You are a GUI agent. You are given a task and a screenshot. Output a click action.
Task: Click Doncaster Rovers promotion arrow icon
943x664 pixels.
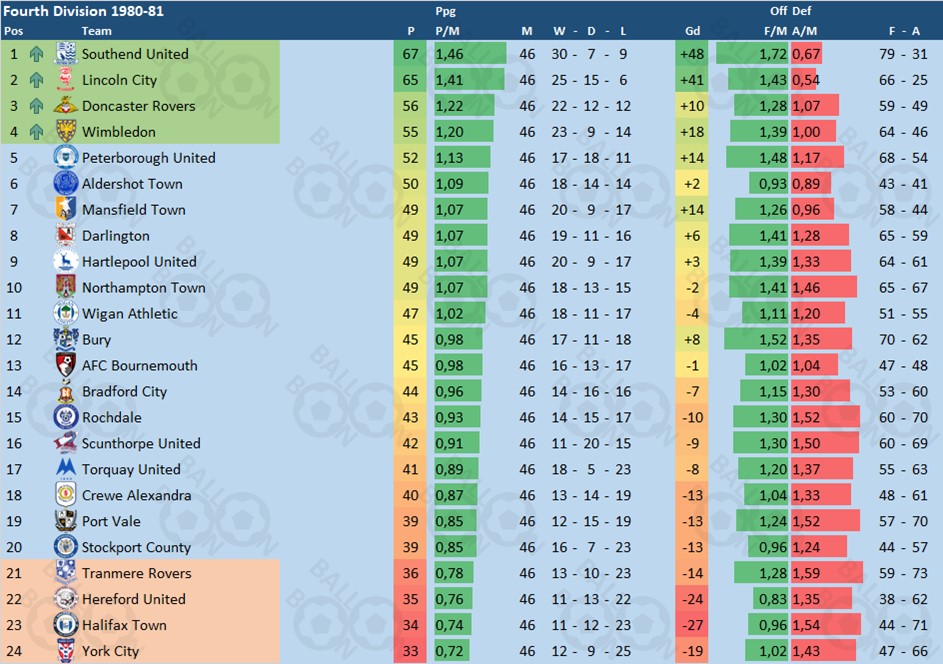(x=37, y=106)
